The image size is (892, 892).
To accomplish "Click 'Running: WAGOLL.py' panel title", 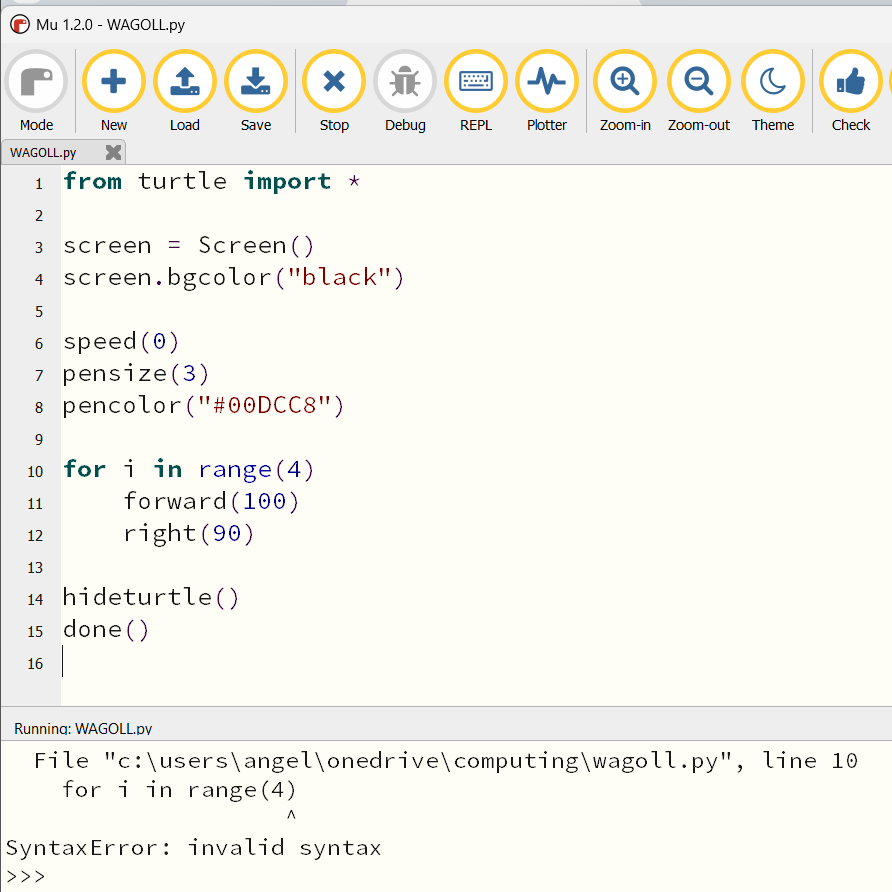I will [83, 729].
